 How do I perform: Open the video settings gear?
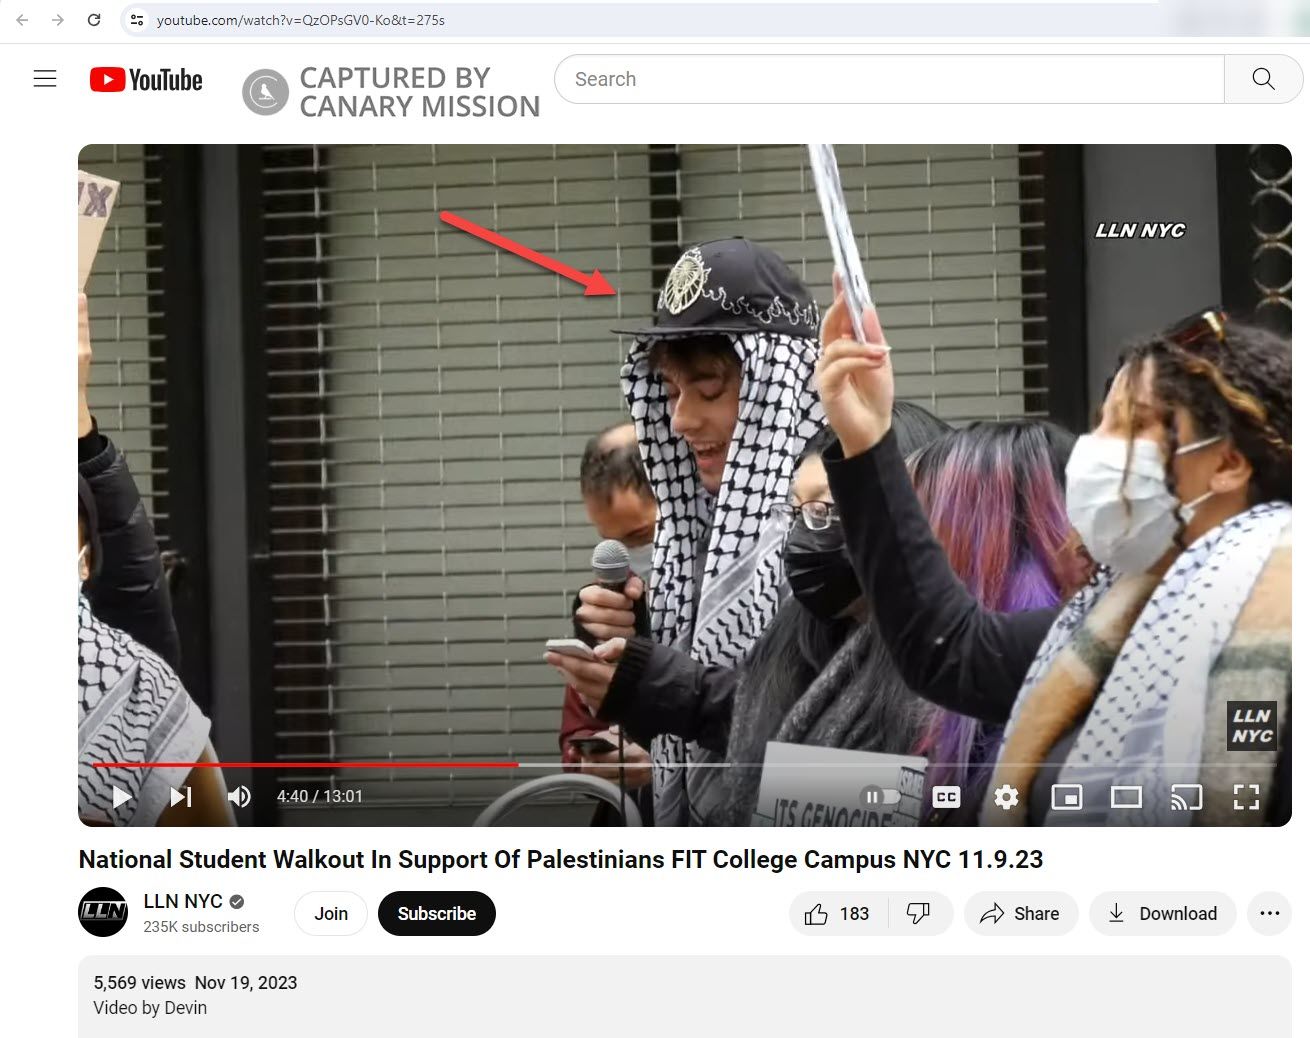point(1006,797)
